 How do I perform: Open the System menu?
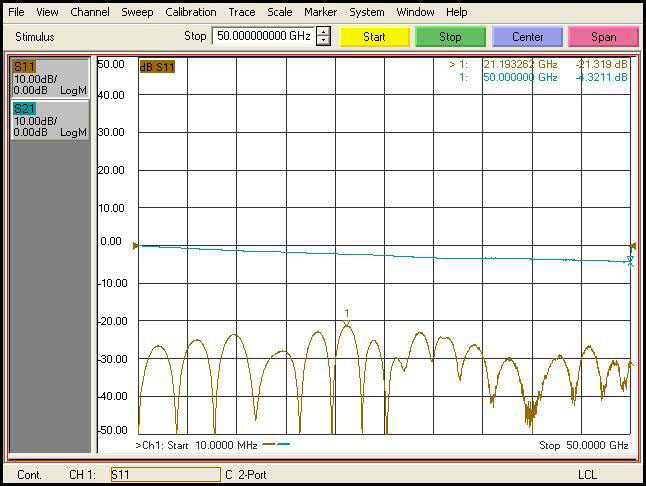pos(367,12)
